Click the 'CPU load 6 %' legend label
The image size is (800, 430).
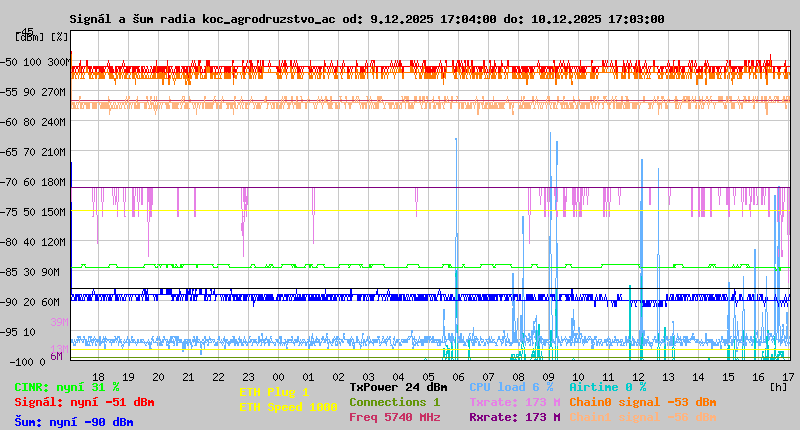[x=511, y=388]
